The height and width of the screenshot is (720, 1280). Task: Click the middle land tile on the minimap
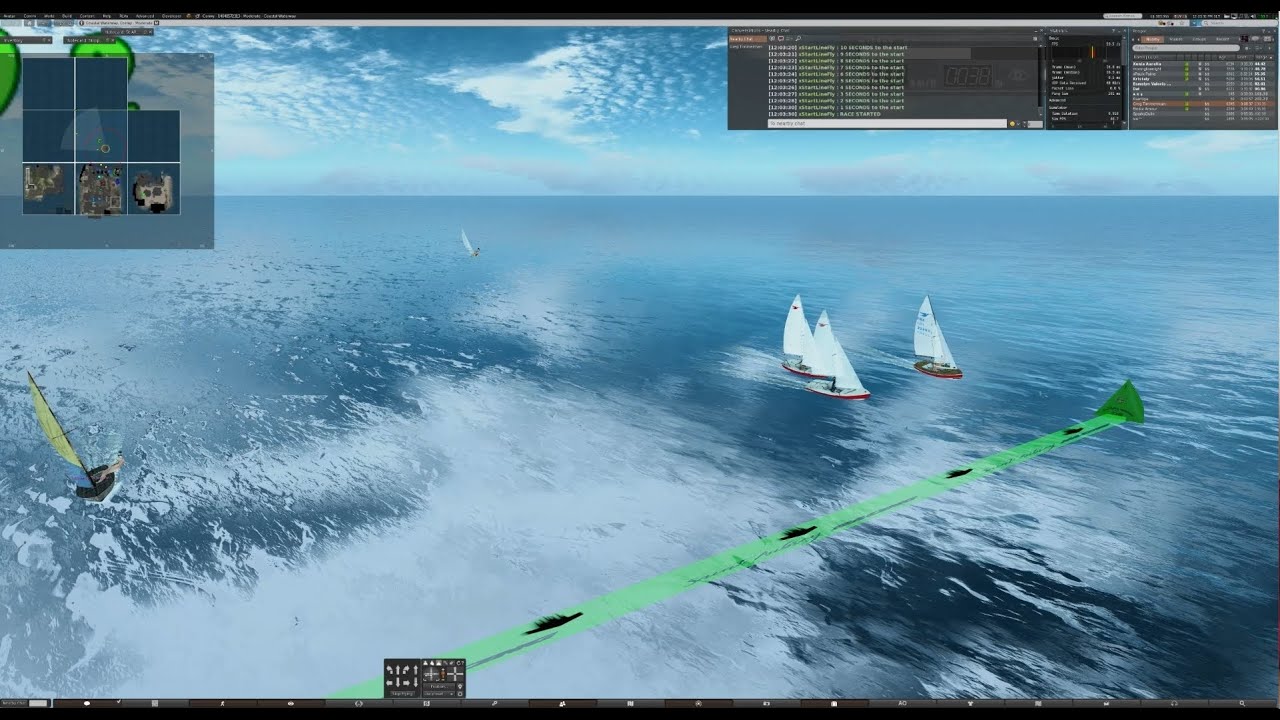pos(101,188)
